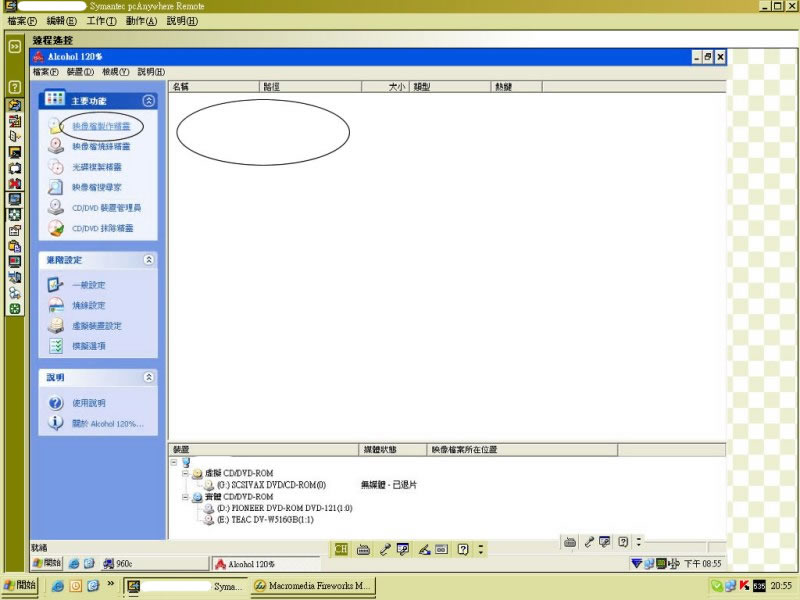The width and height of the screenshot is (800, 600).
Task: Click the question mark icon in pcAnywhere sidebar
Action: click(x=15, y=87)
